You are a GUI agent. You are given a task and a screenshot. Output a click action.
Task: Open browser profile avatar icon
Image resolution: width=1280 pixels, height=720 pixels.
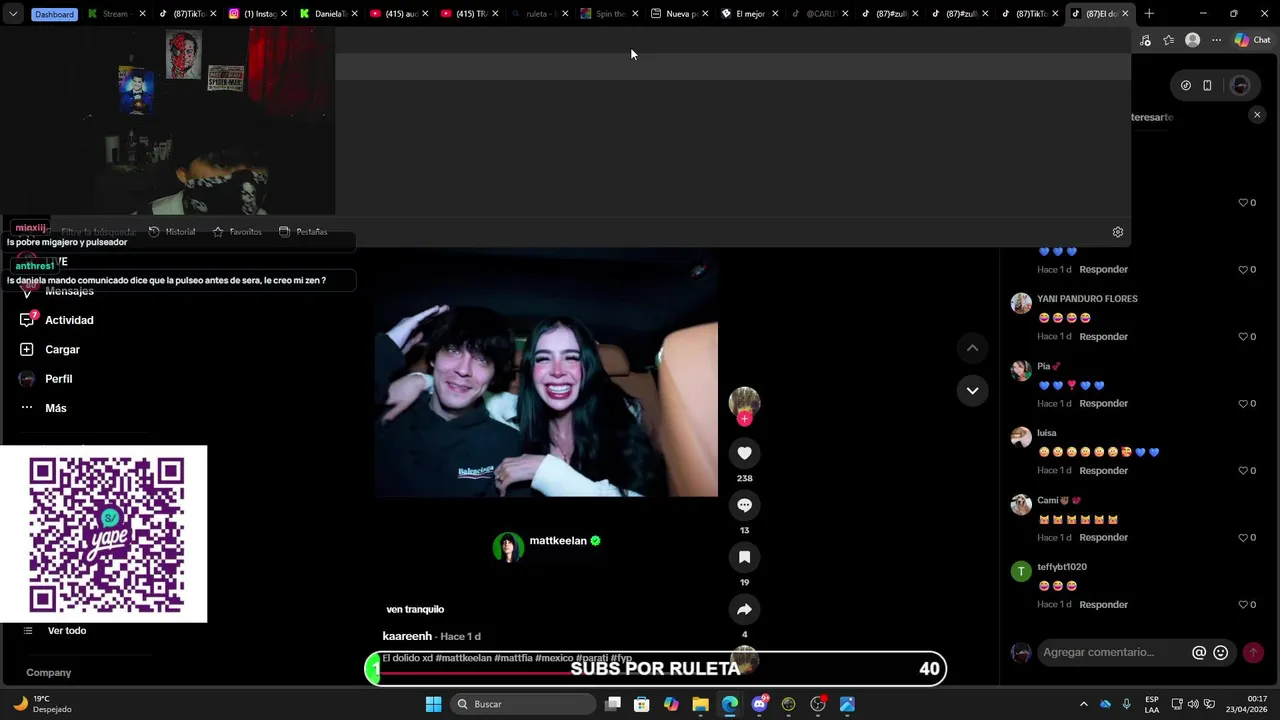[x=1192, y=40]
